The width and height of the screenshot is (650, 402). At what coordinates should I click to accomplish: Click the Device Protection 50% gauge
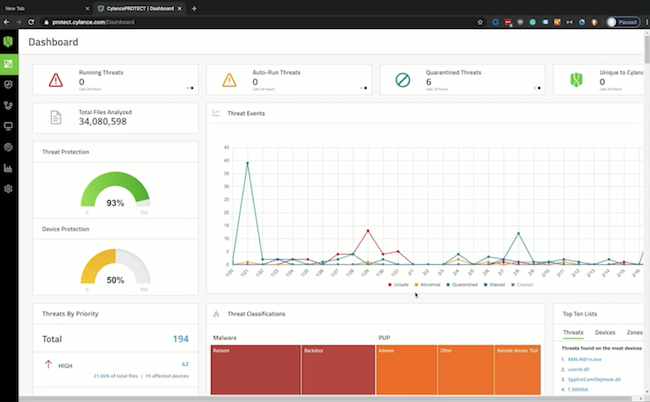[x=115, y=267]
